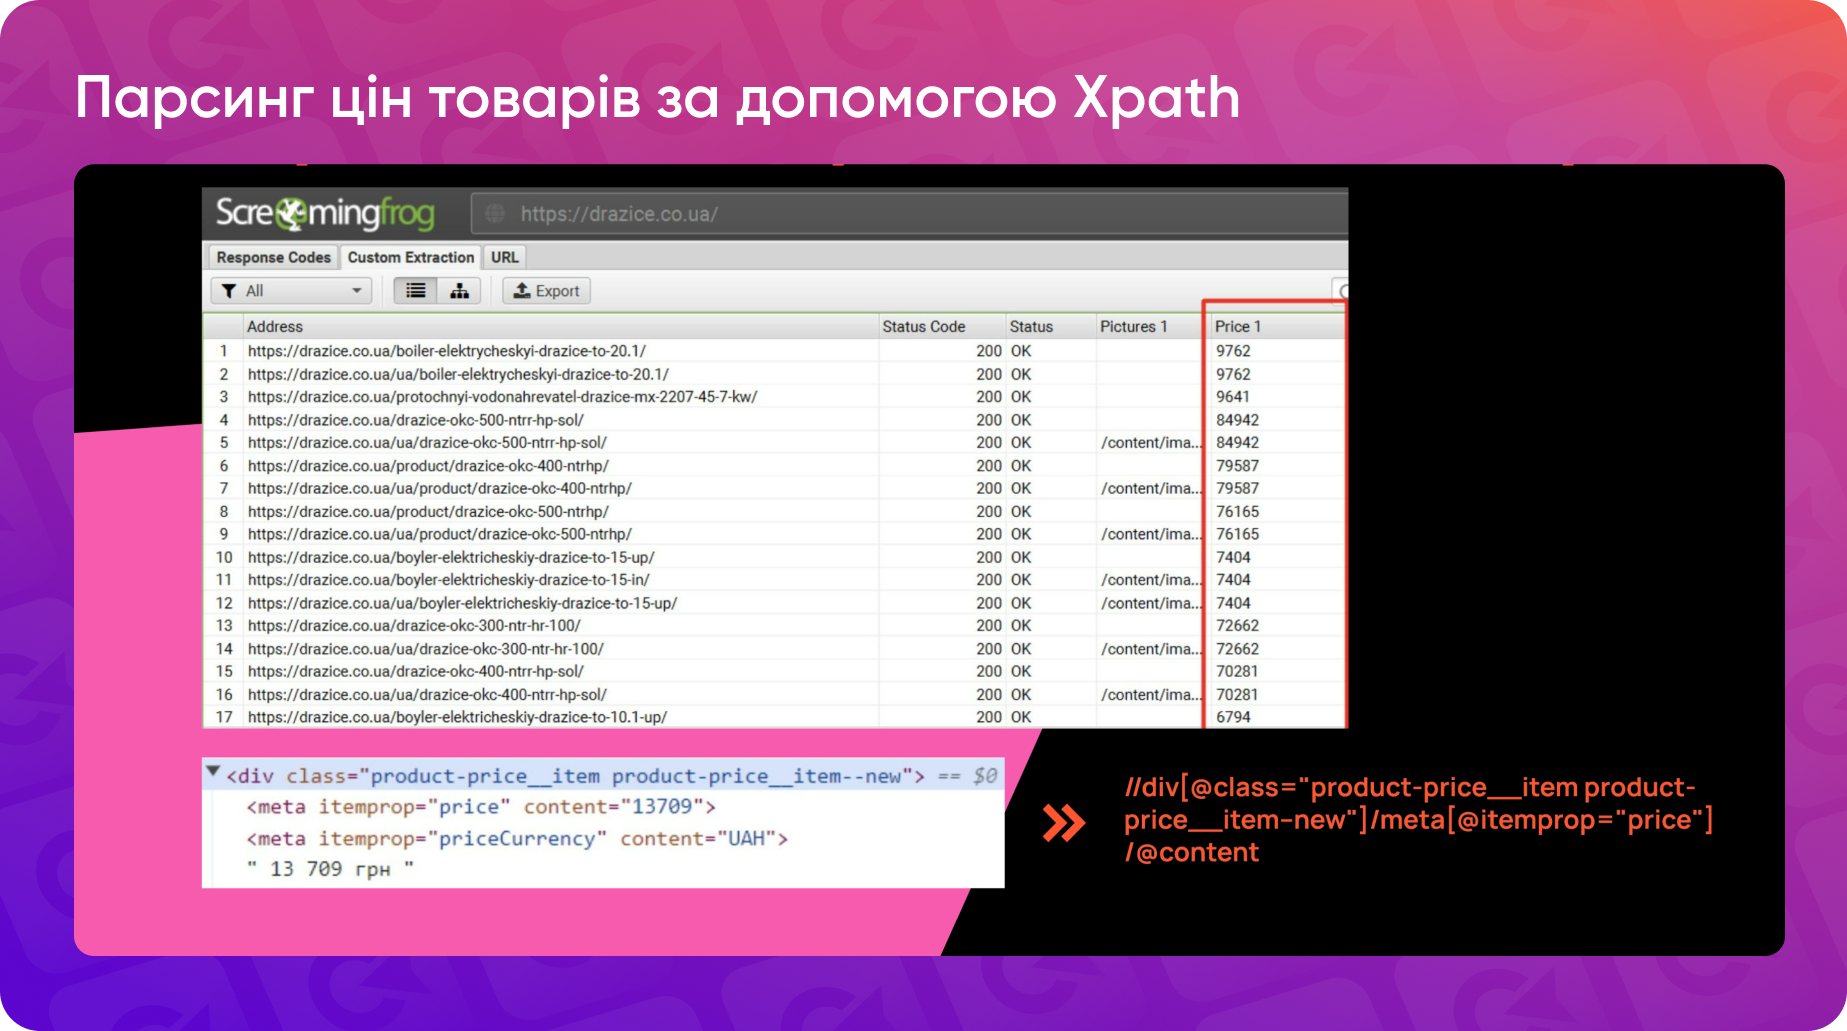Switch to the Response Codes tab

[272, 257]
